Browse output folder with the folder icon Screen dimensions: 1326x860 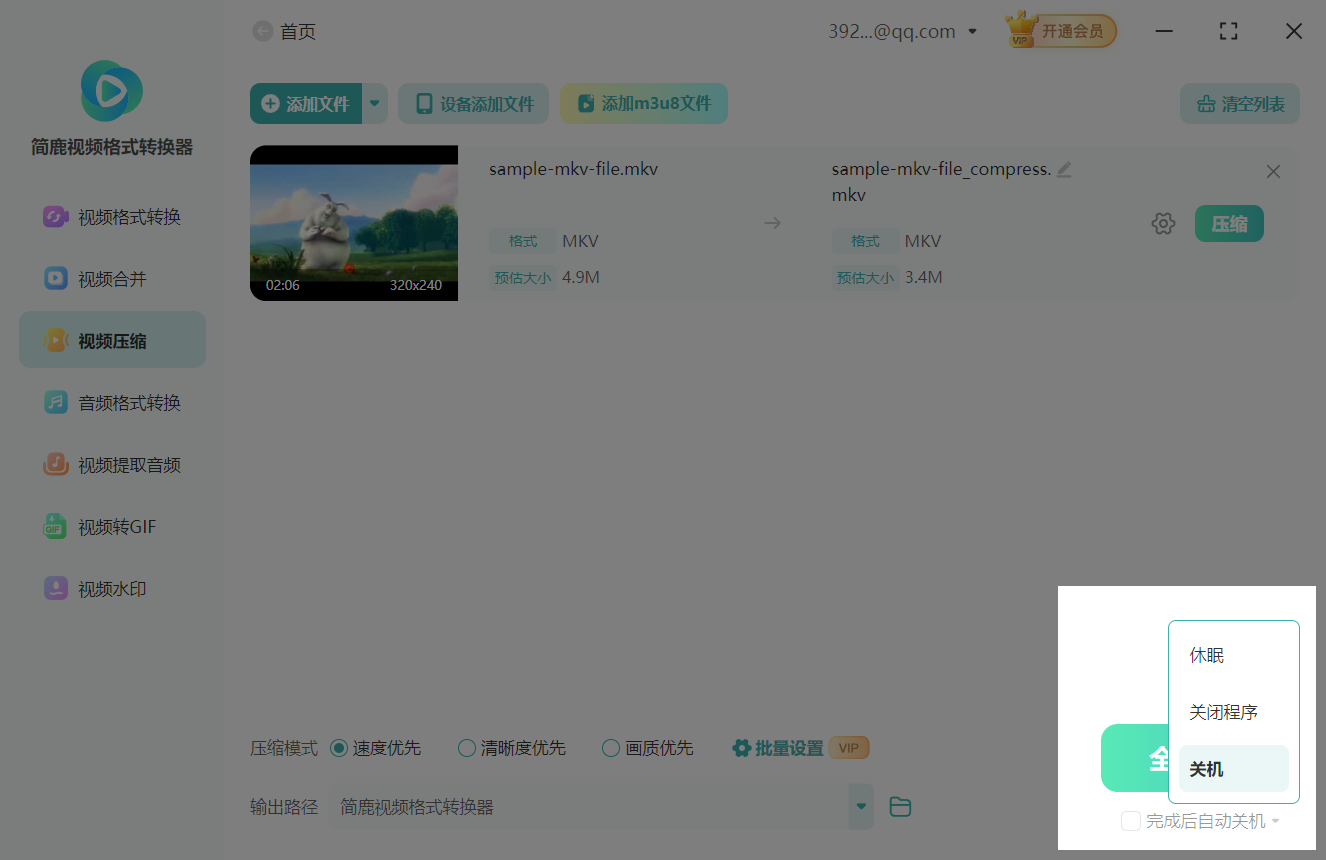pos(899,806)
